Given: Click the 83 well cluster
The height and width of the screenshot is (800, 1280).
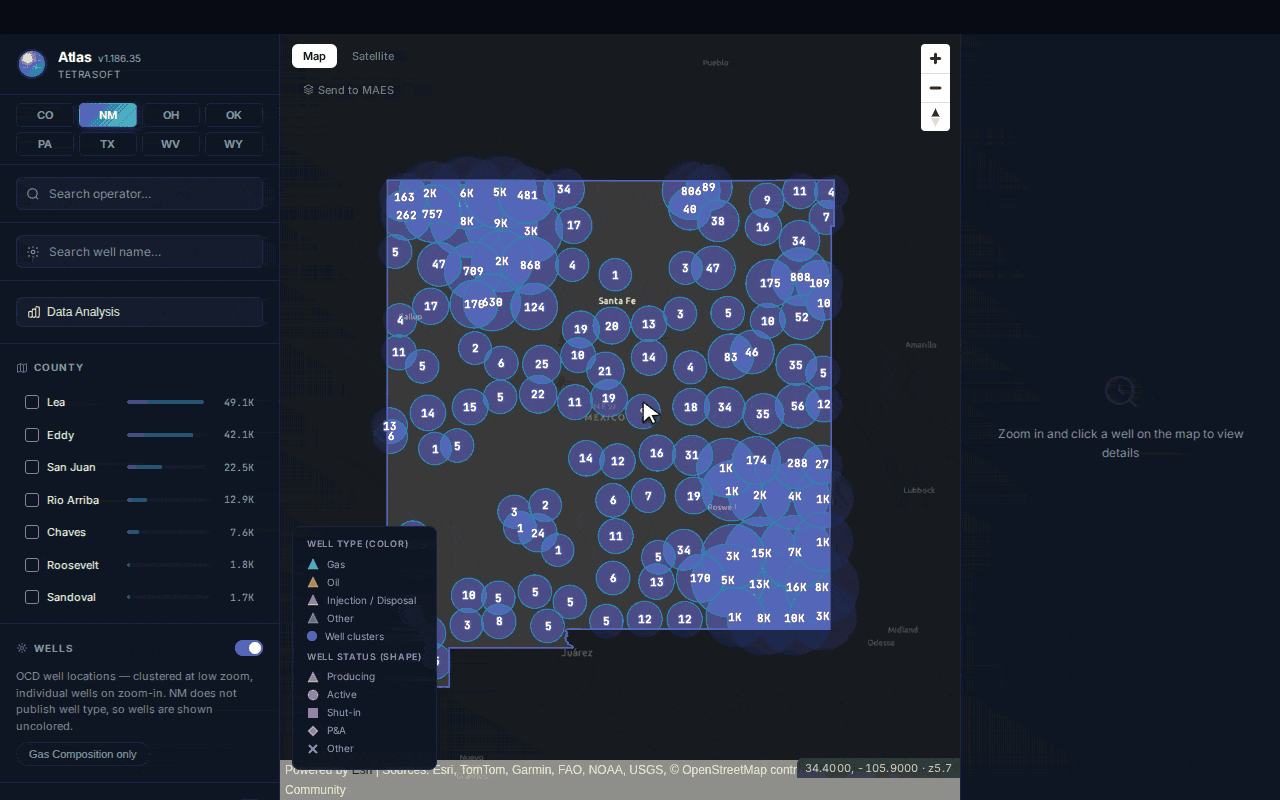Looking at the screenshot, I should pyautogui.click(x=731, y=357).
